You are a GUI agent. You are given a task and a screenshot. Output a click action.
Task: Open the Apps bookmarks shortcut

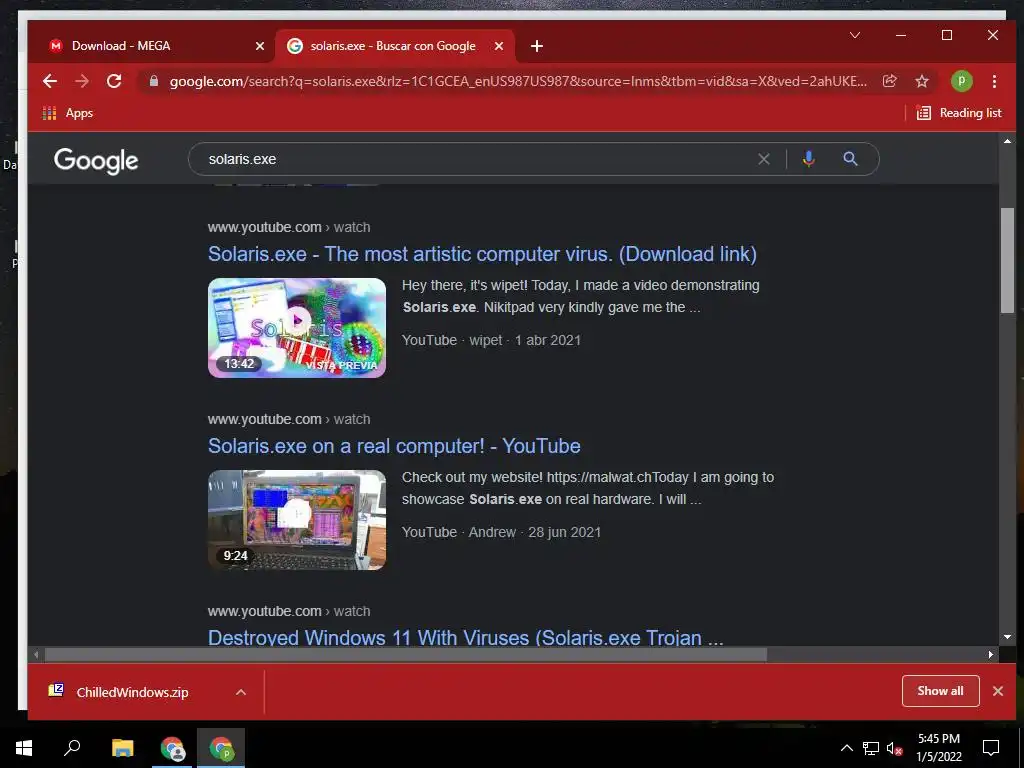[x=68, y=113]
